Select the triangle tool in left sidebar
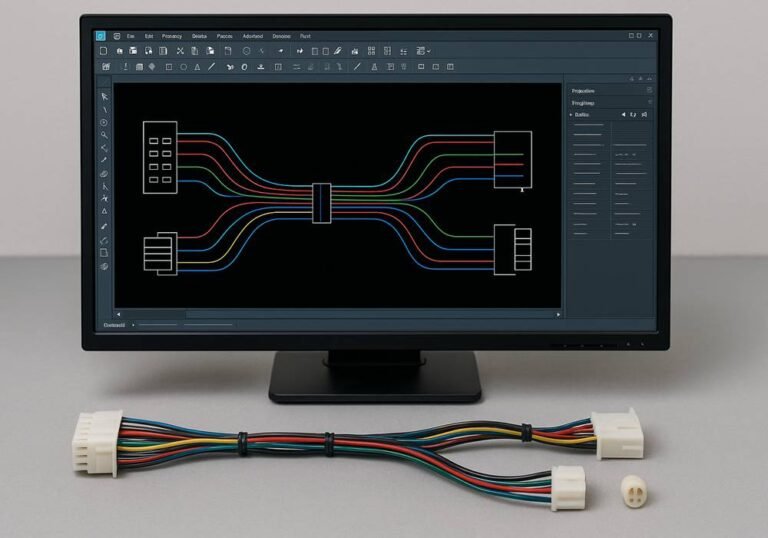The height and width of the screenshot is (538, 768). click(104, 211)
